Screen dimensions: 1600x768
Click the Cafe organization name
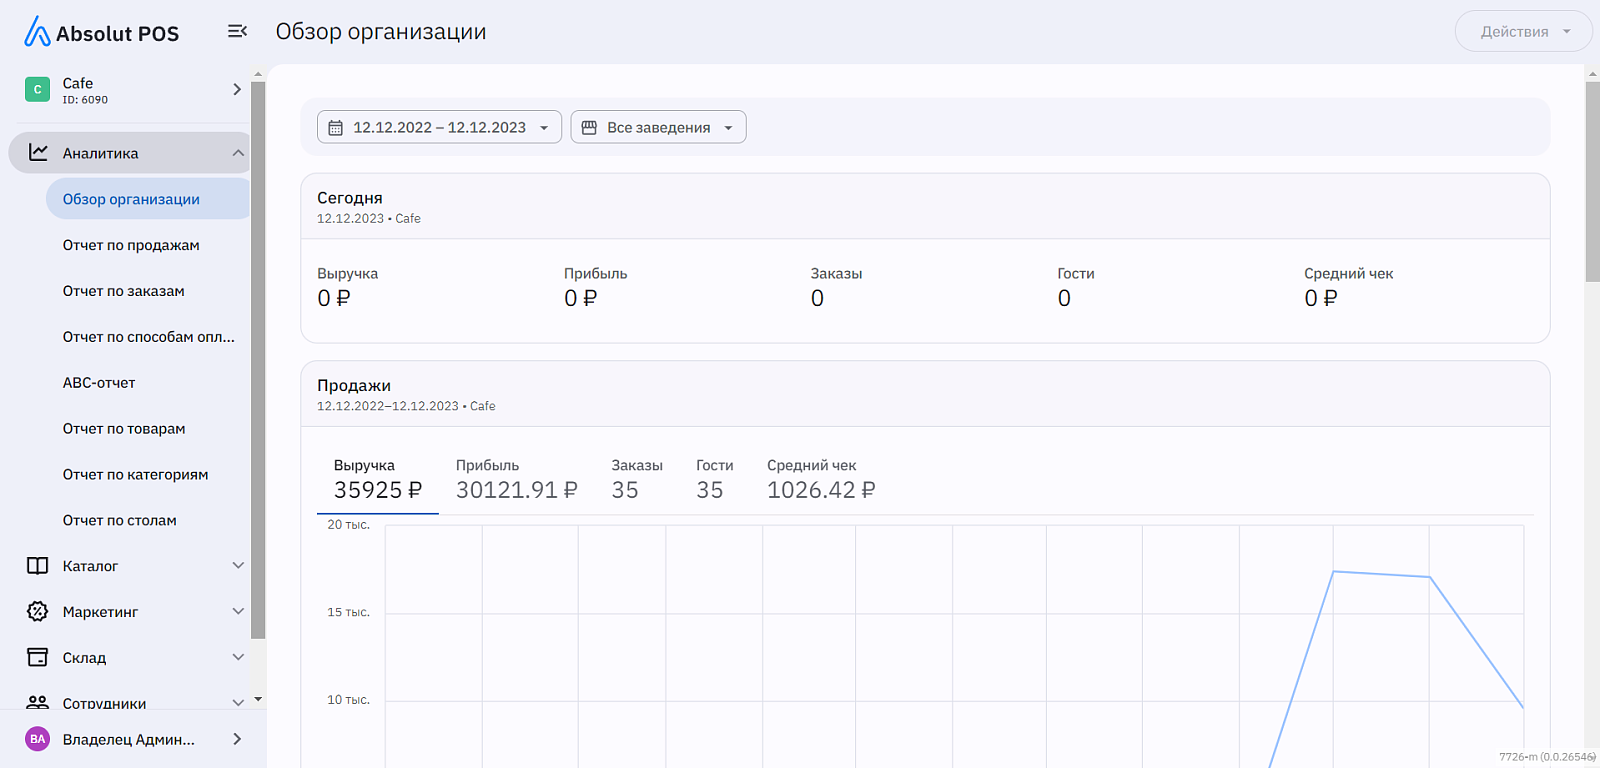pos(78,83)
